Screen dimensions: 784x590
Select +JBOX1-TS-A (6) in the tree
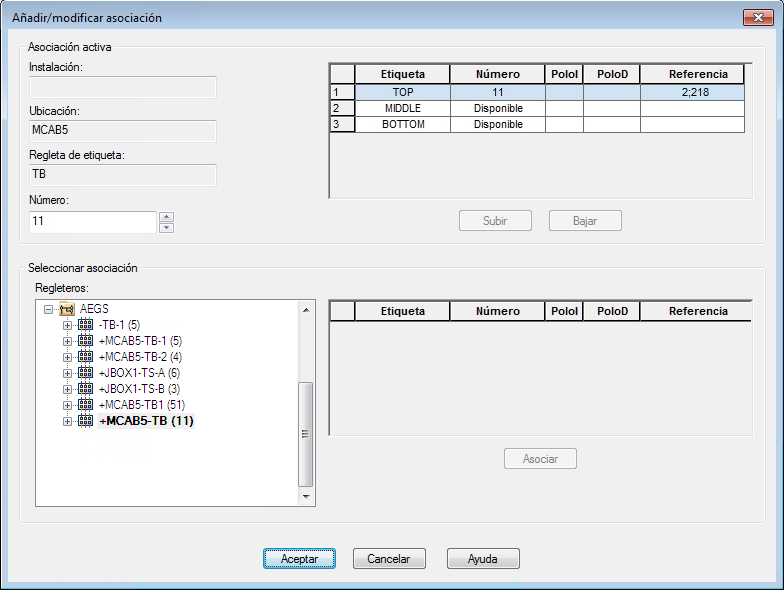(x=139, y=373)
